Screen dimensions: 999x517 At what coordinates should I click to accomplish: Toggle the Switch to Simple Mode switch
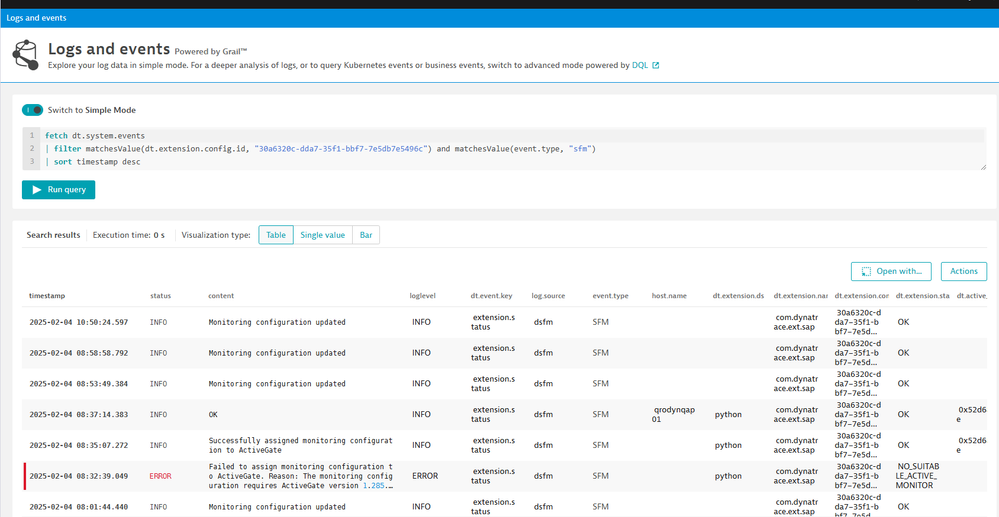click(33, 110)
